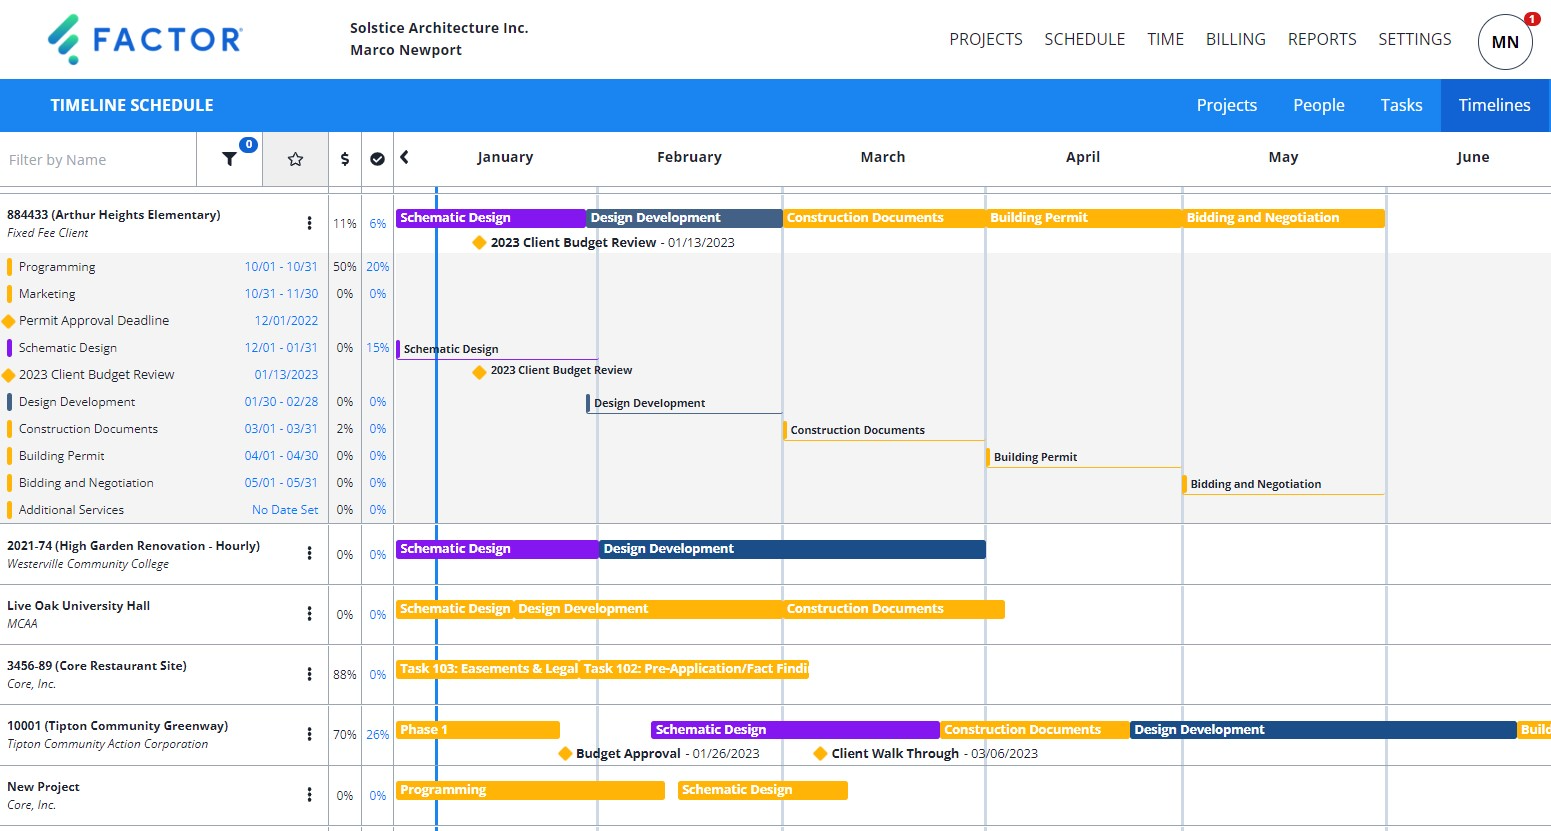Open the options menu for New Project
The height and width of the screenshot is (831, 1551).
(x=309, y=794)
